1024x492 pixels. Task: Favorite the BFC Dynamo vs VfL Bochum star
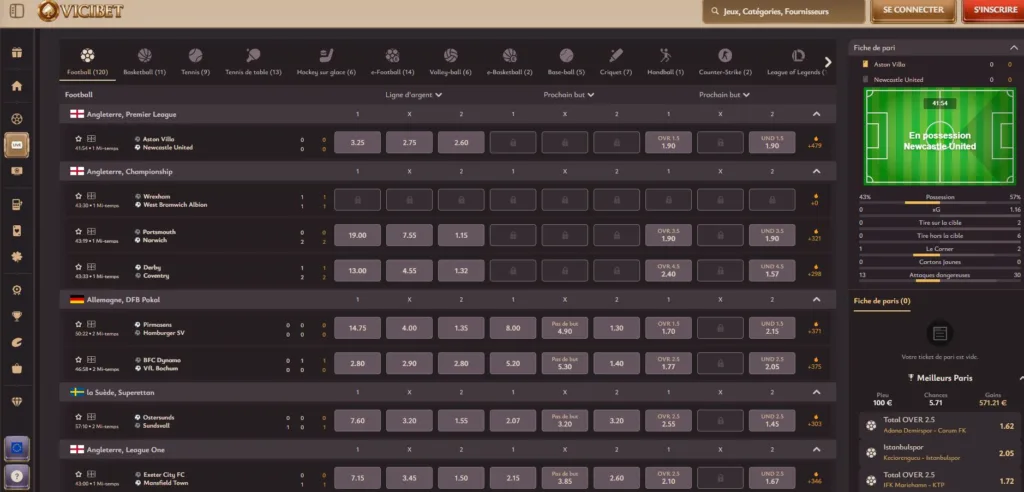point(79,359)
